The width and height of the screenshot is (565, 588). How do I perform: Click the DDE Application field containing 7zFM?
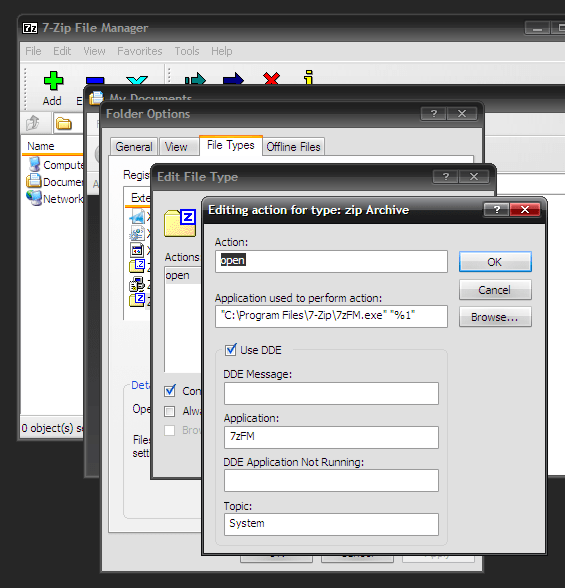click(x=331, y=437)
